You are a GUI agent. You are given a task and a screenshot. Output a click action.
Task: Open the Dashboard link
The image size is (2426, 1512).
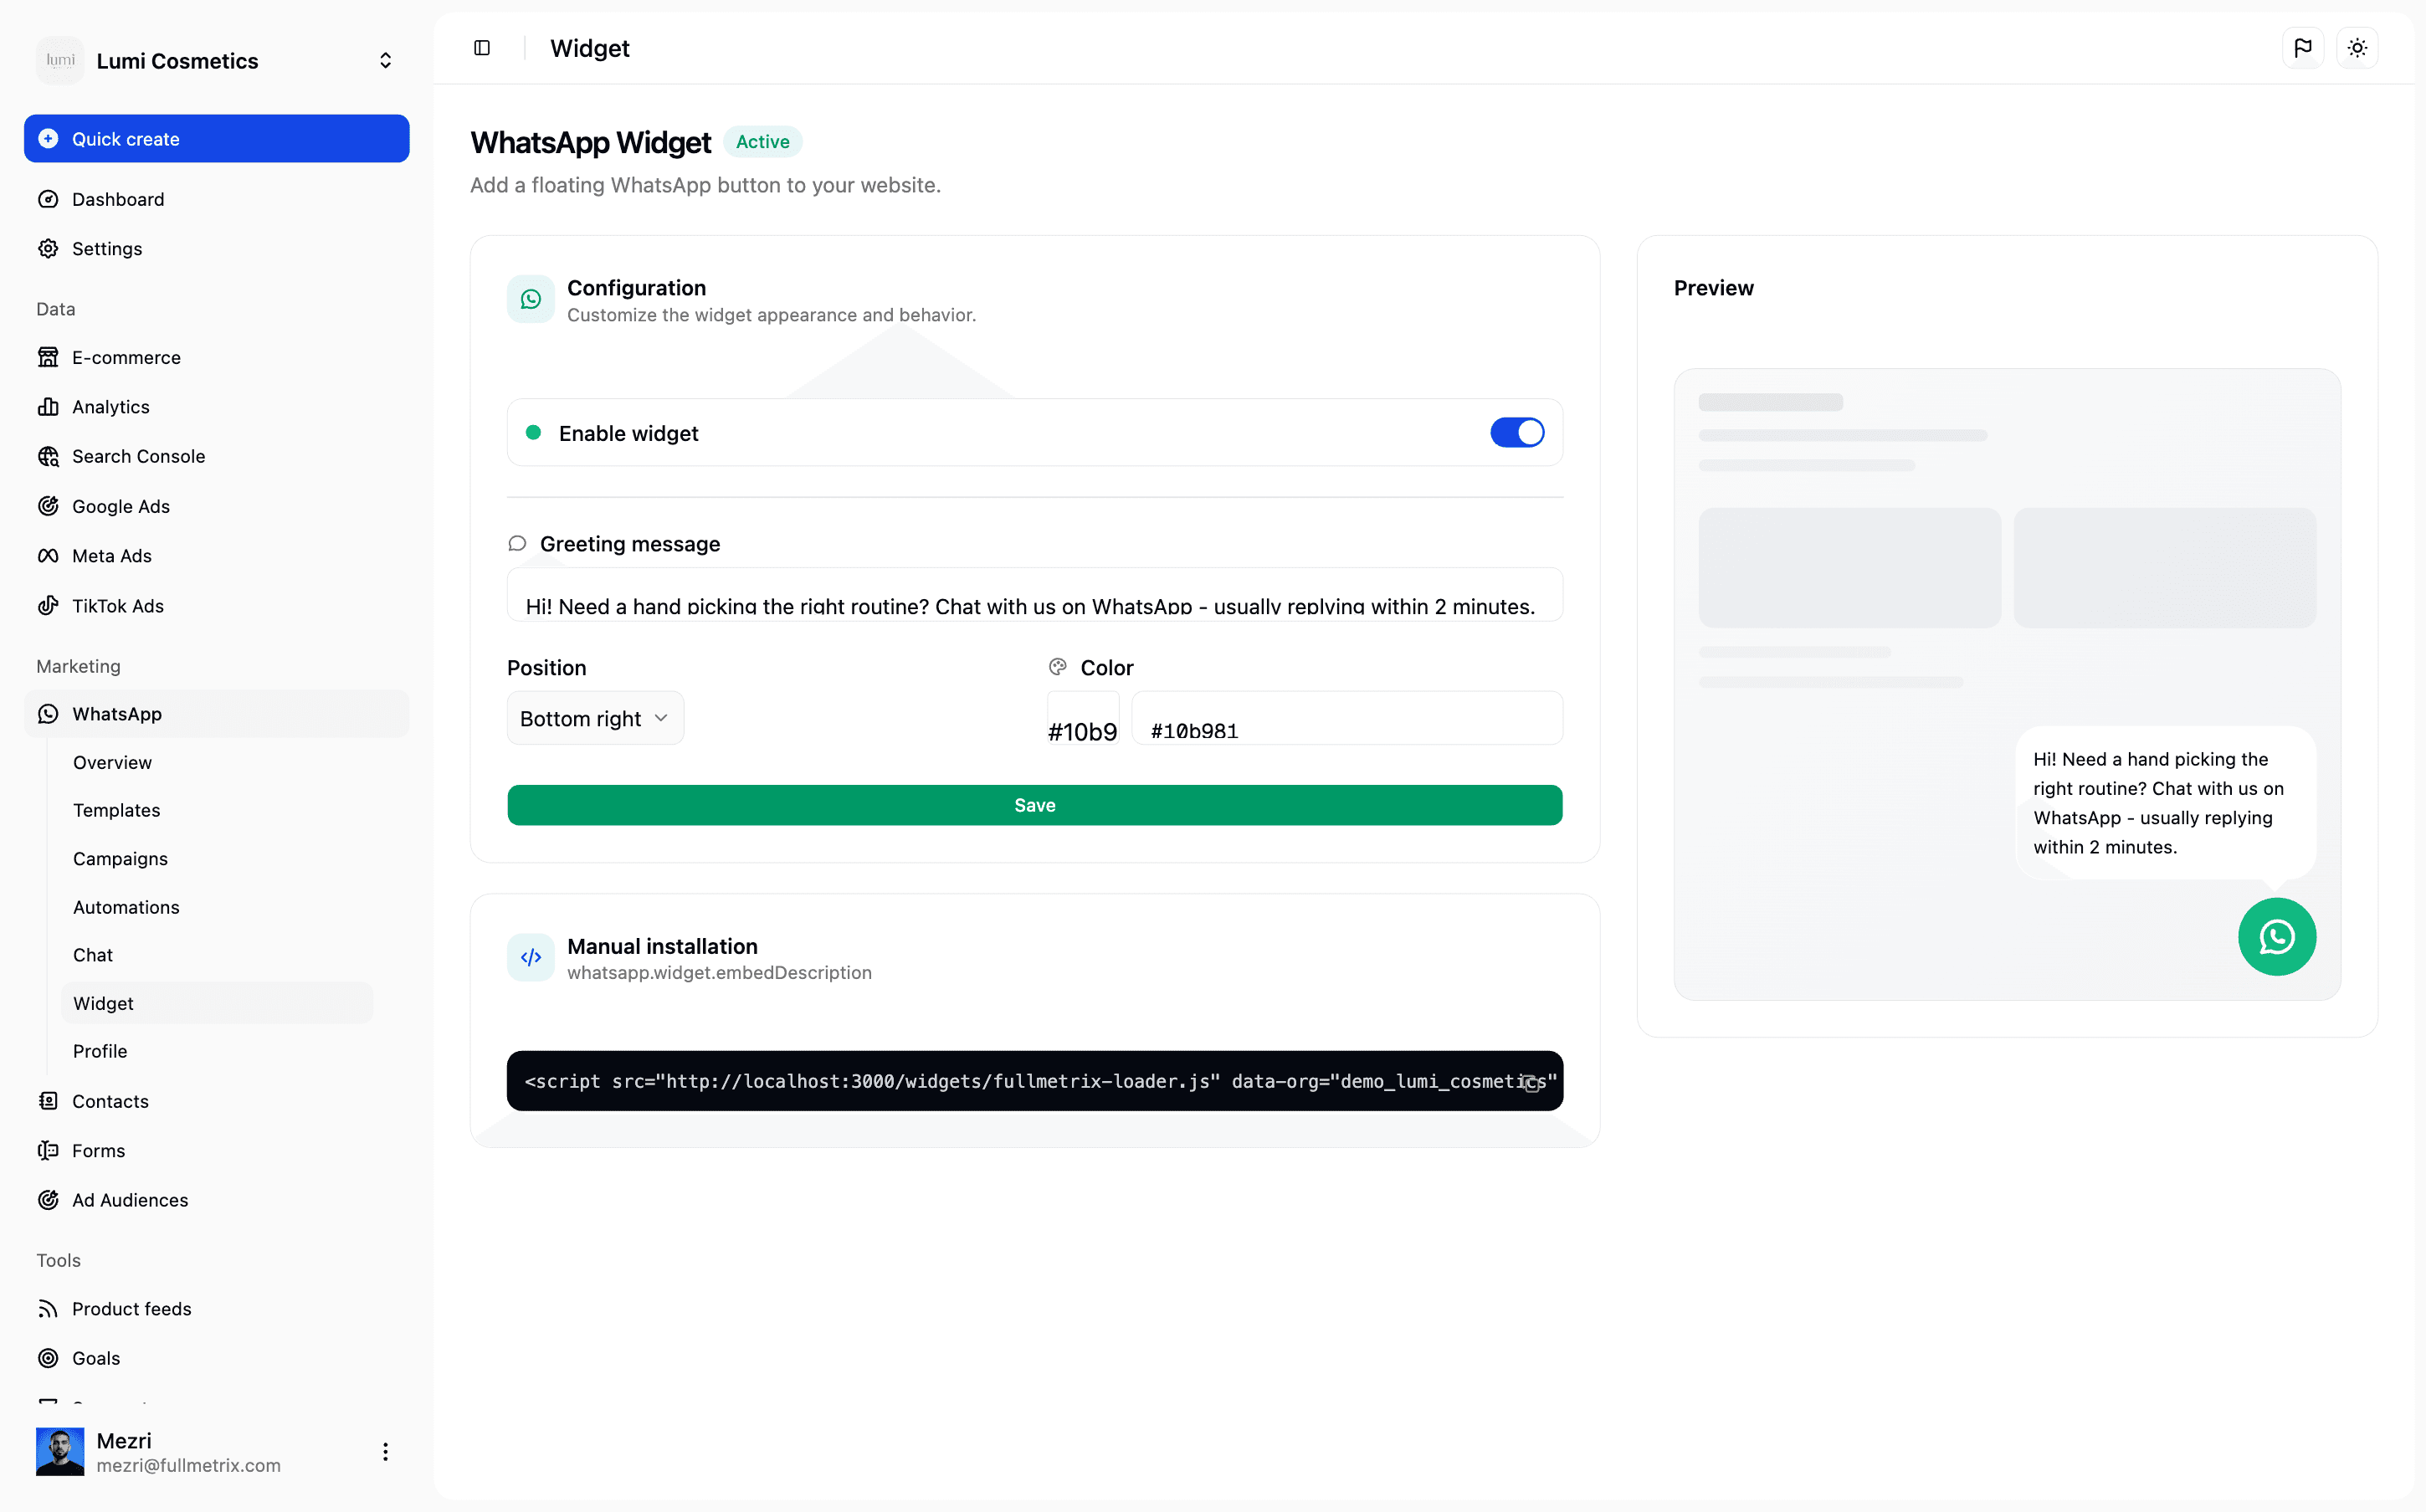click(x=217, y=199)
